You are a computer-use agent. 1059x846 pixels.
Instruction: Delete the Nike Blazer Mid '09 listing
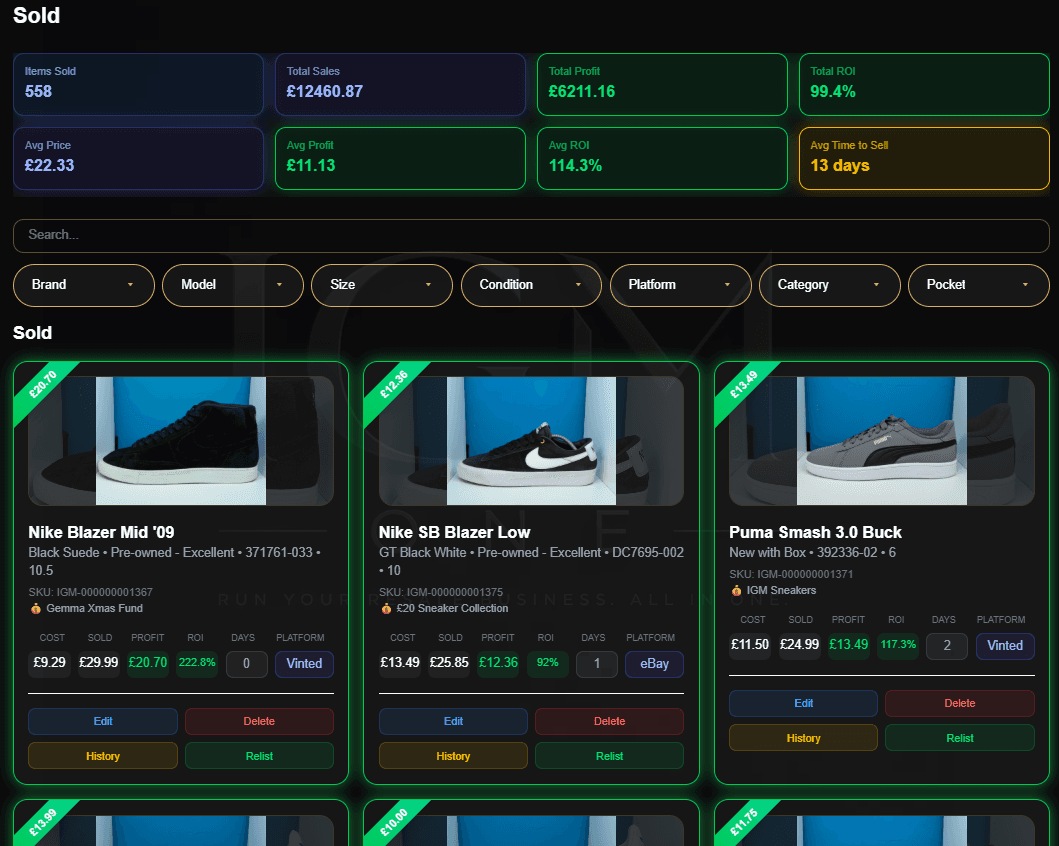259,721
